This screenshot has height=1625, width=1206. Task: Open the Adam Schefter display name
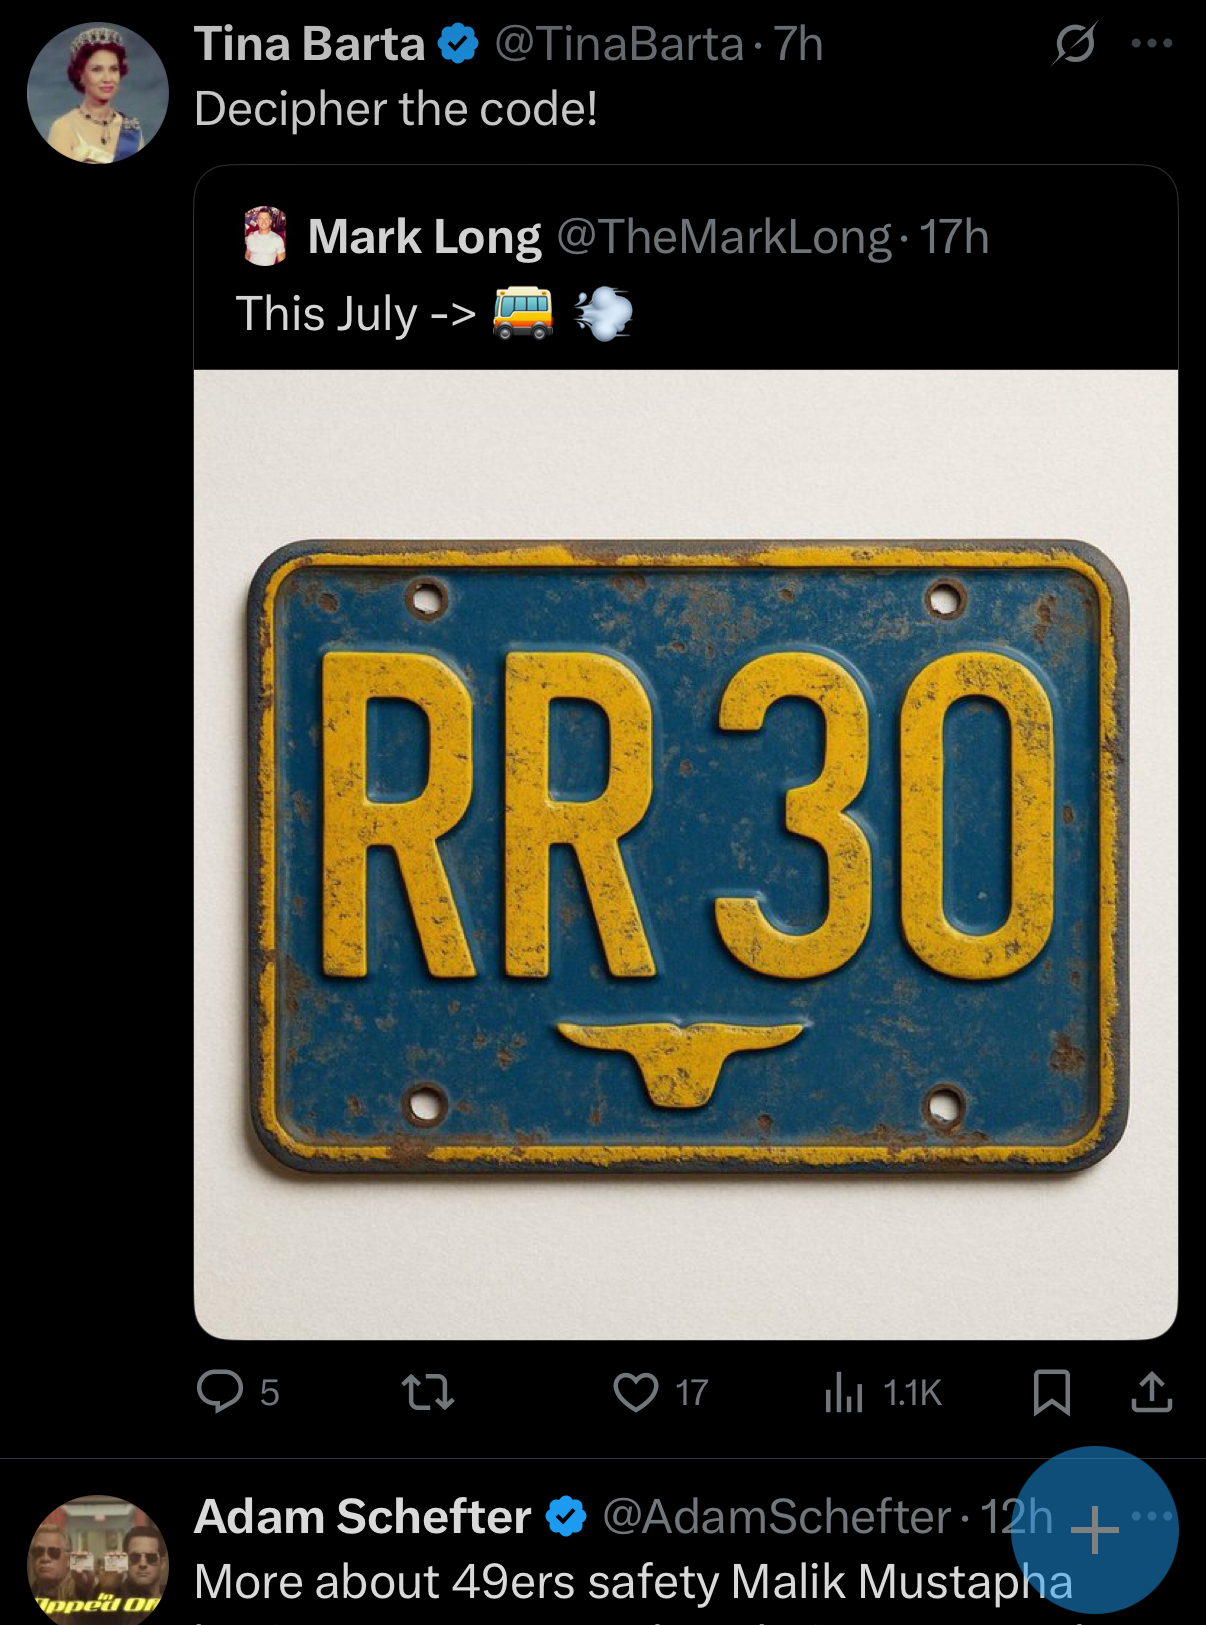point(363,1516)
